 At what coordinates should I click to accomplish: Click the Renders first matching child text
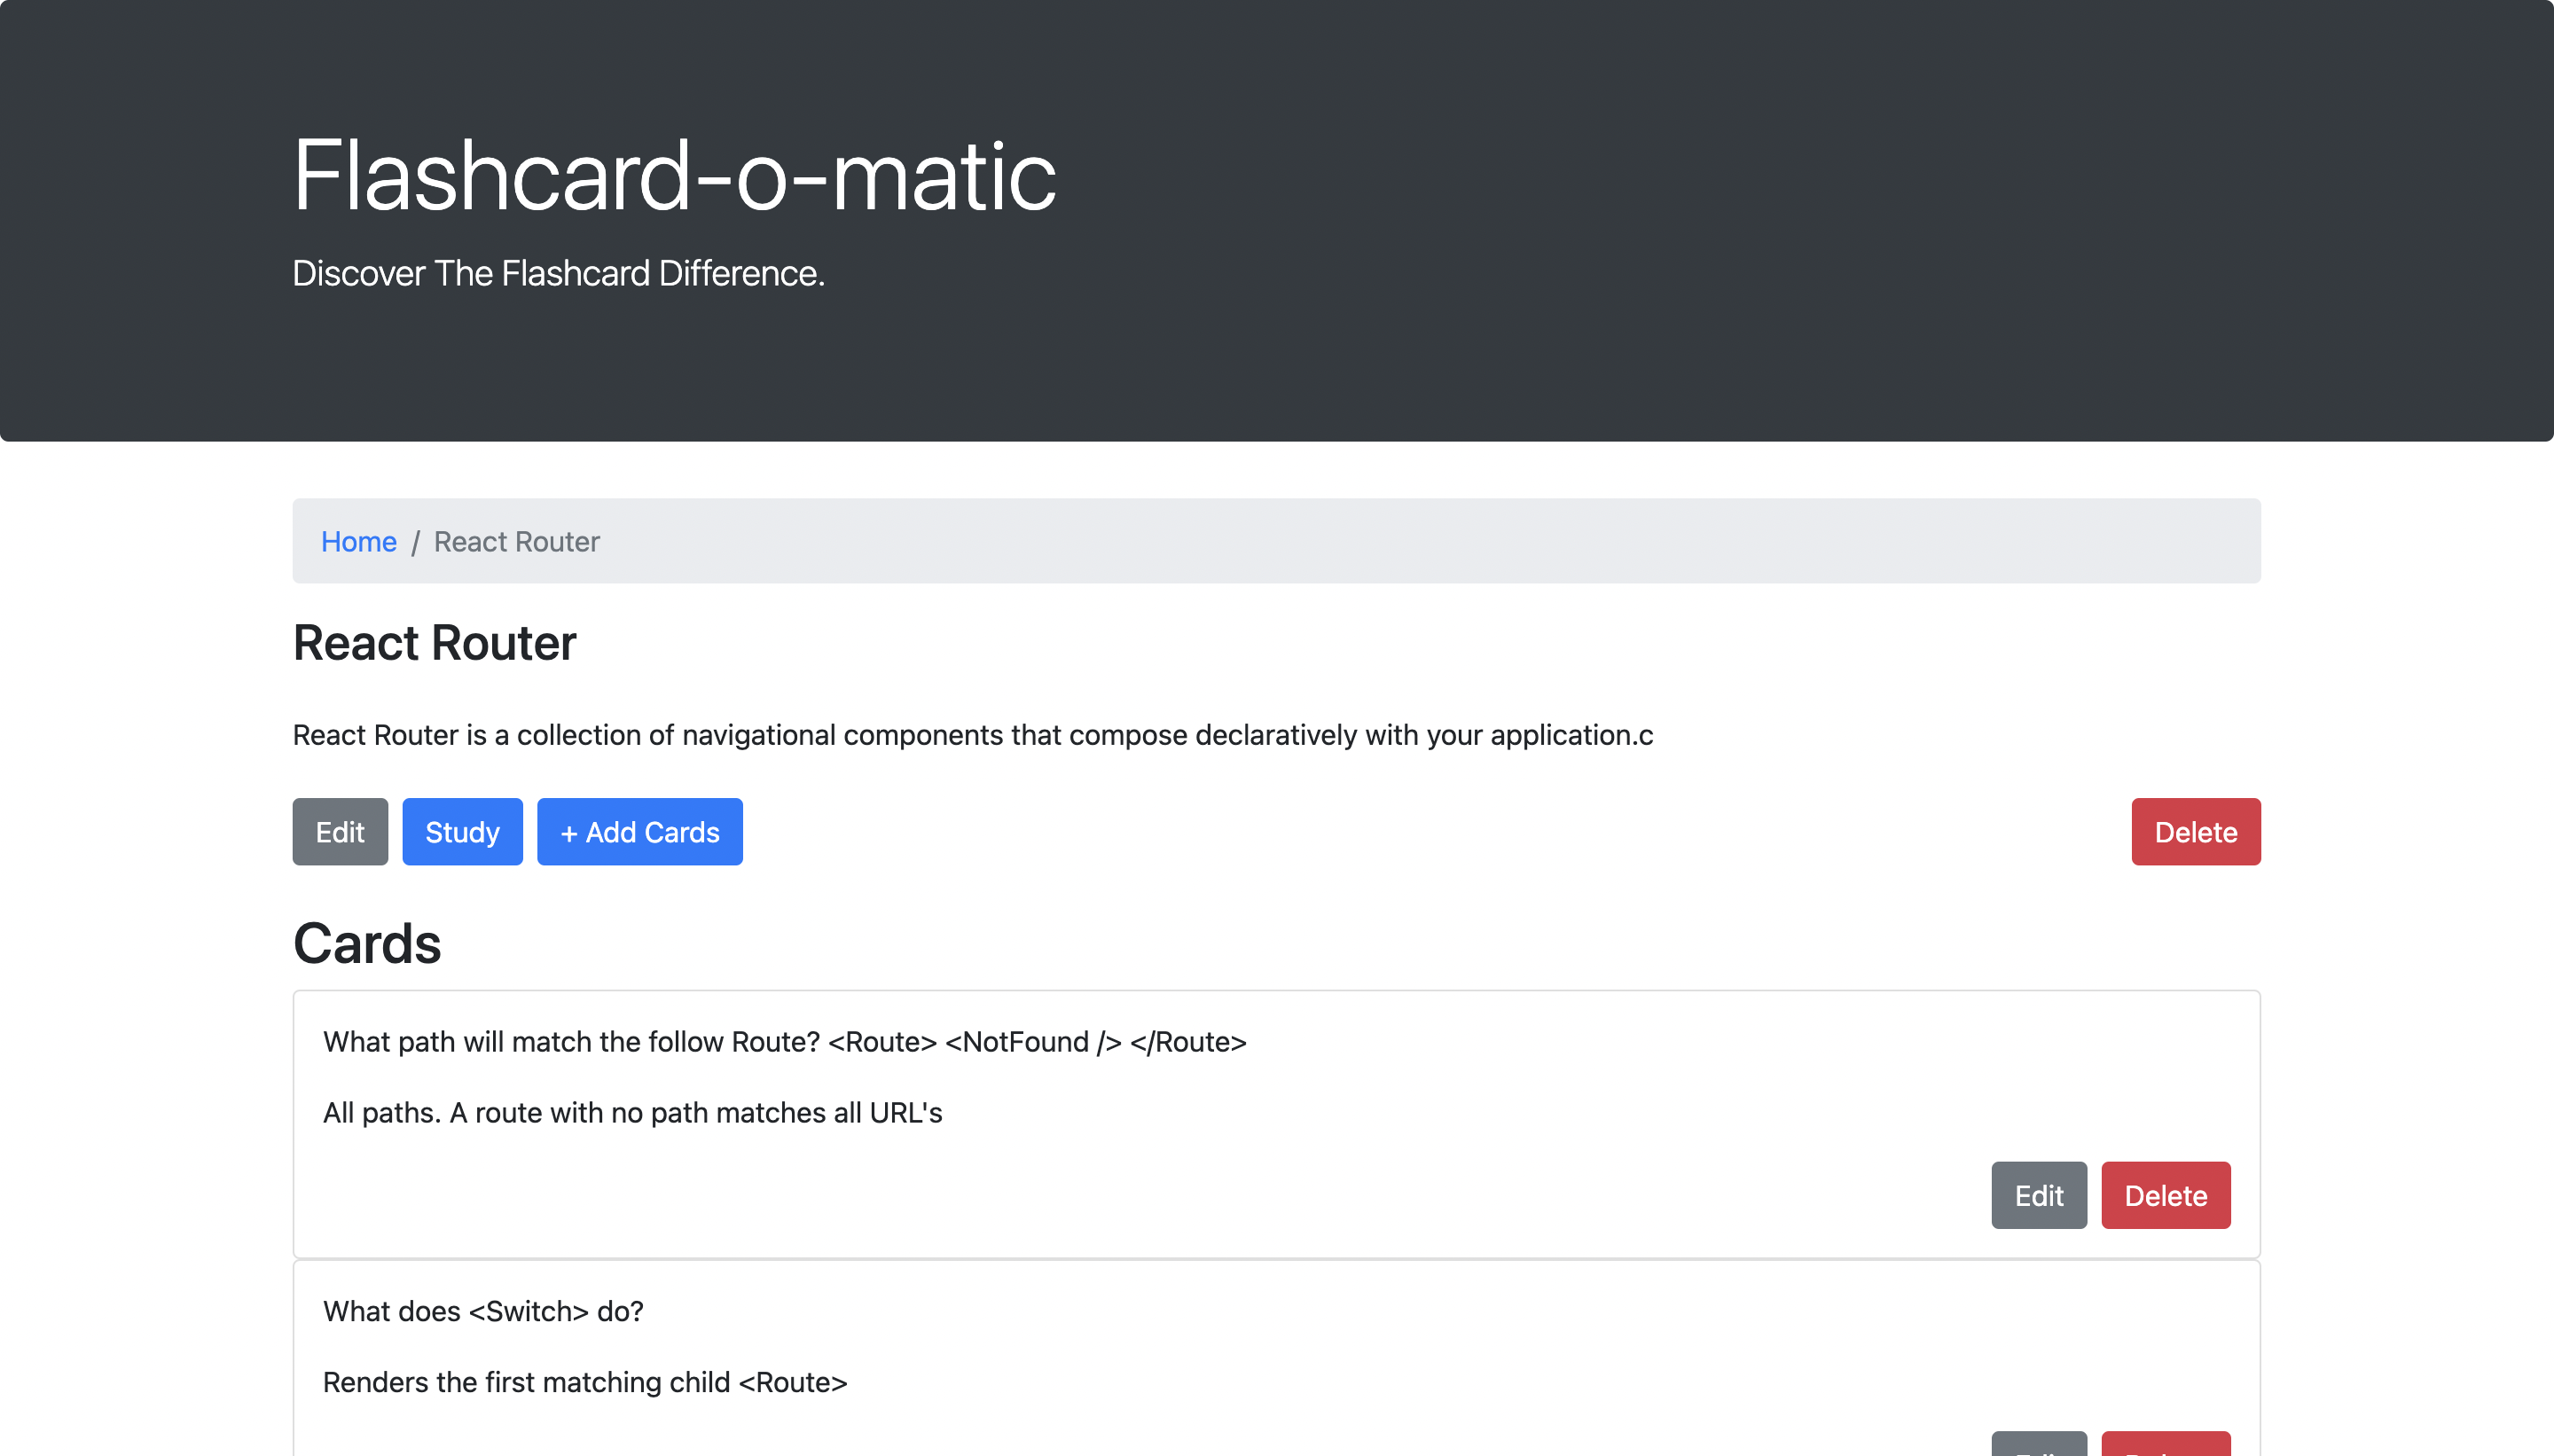coord(584,1382)
